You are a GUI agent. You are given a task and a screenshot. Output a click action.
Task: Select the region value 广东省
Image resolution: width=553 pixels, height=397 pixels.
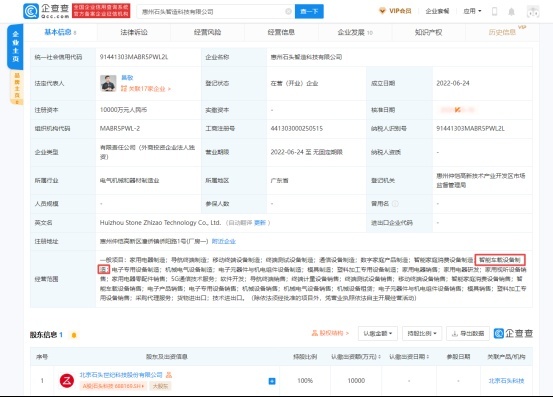click(279, 181)
